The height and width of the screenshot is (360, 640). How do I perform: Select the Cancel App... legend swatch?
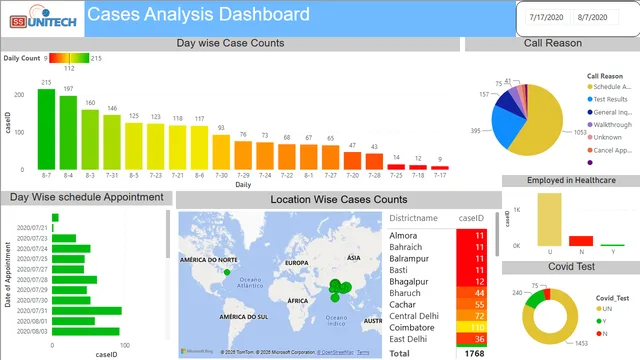coord(590,150)
